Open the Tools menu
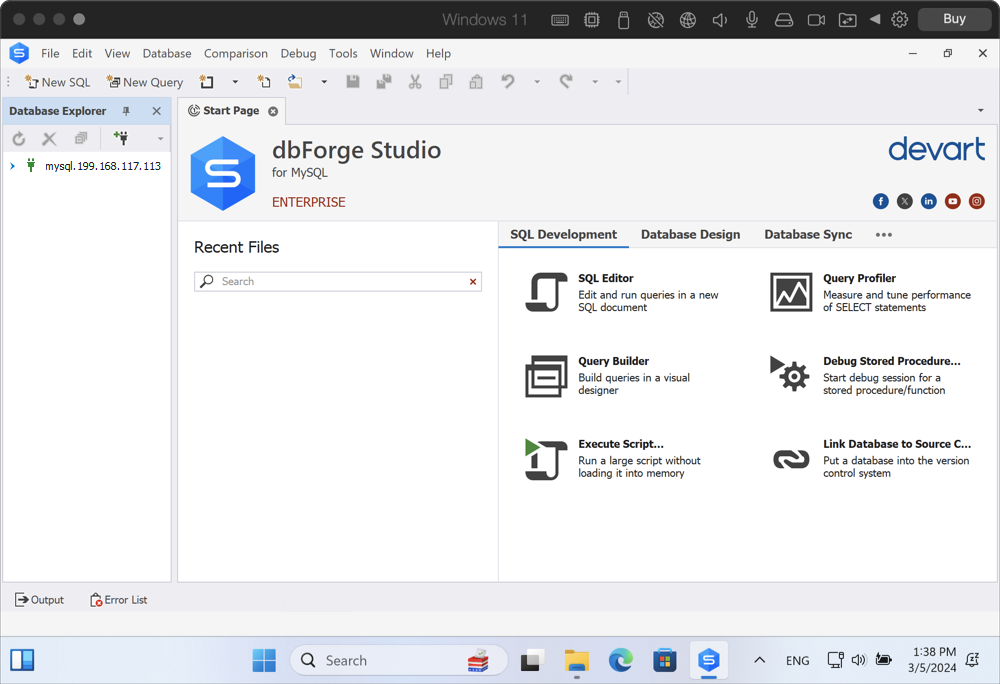 [342, 54]
